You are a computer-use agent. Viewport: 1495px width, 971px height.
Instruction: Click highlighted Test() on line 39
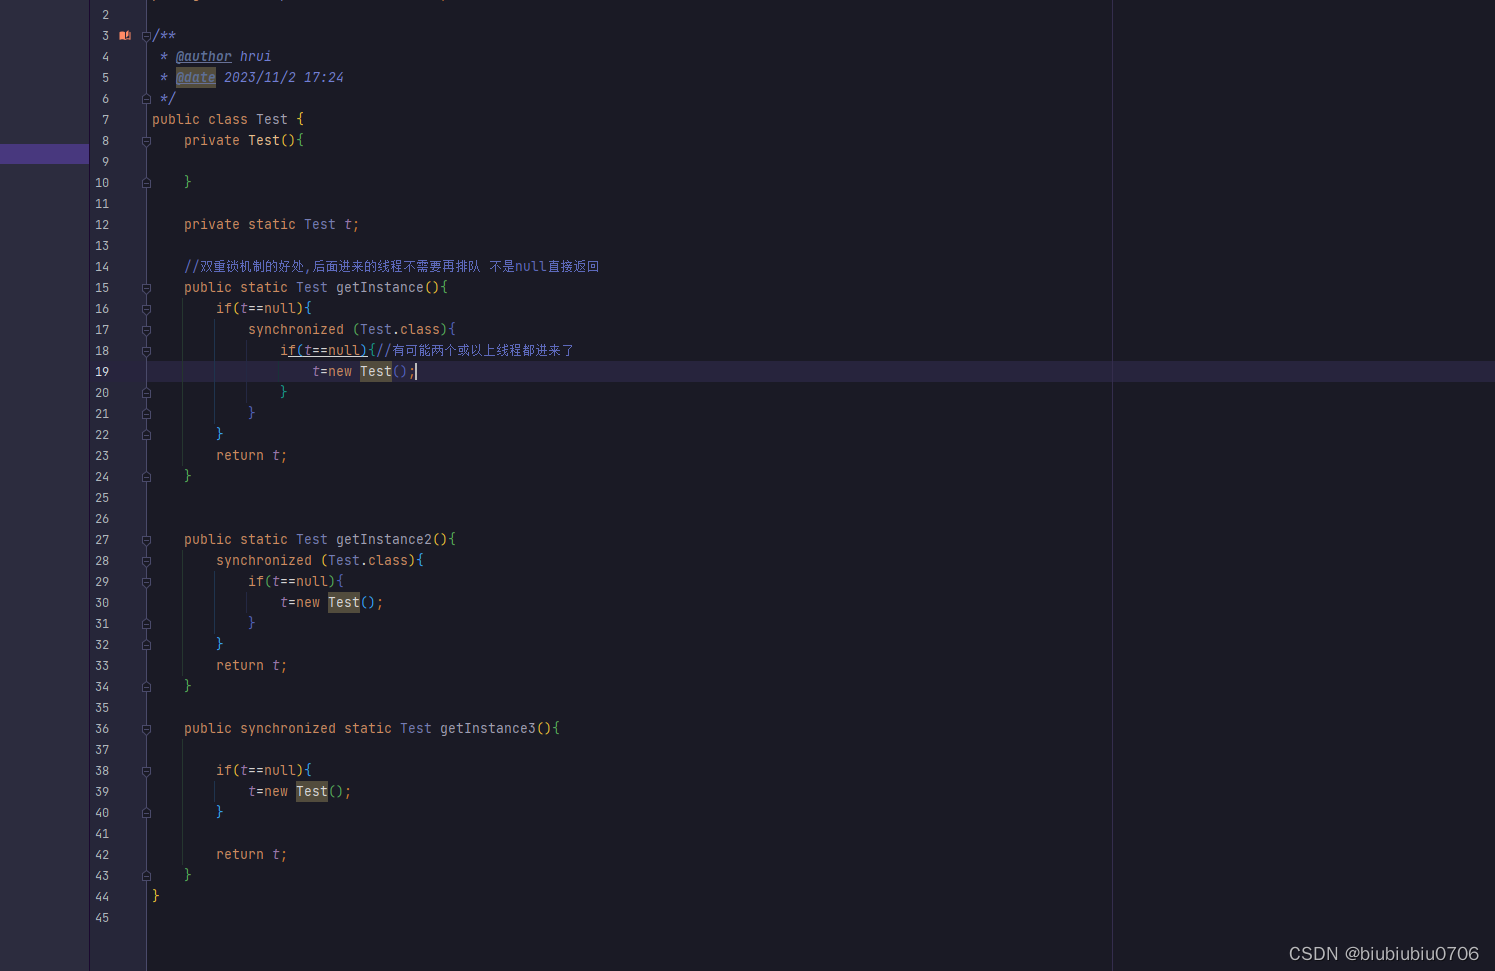point(320,792)
